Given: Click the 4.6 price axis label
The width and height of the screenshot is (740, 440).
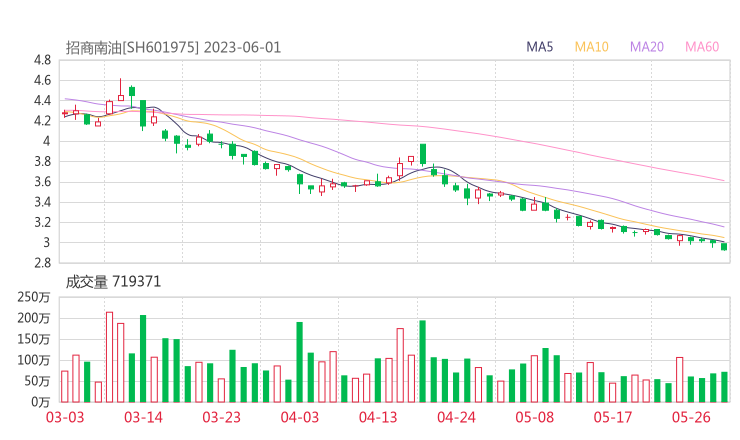Looking at the screenshot, I should (42, 80).
